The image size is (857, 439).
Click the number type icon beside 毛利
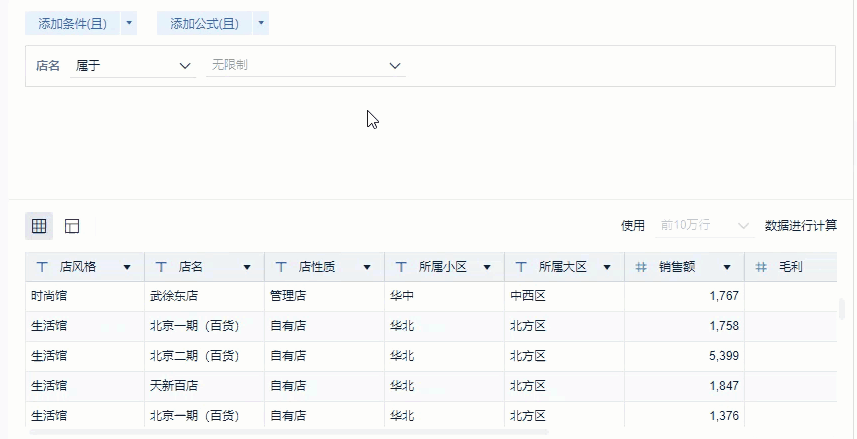[x=761, y=267]
